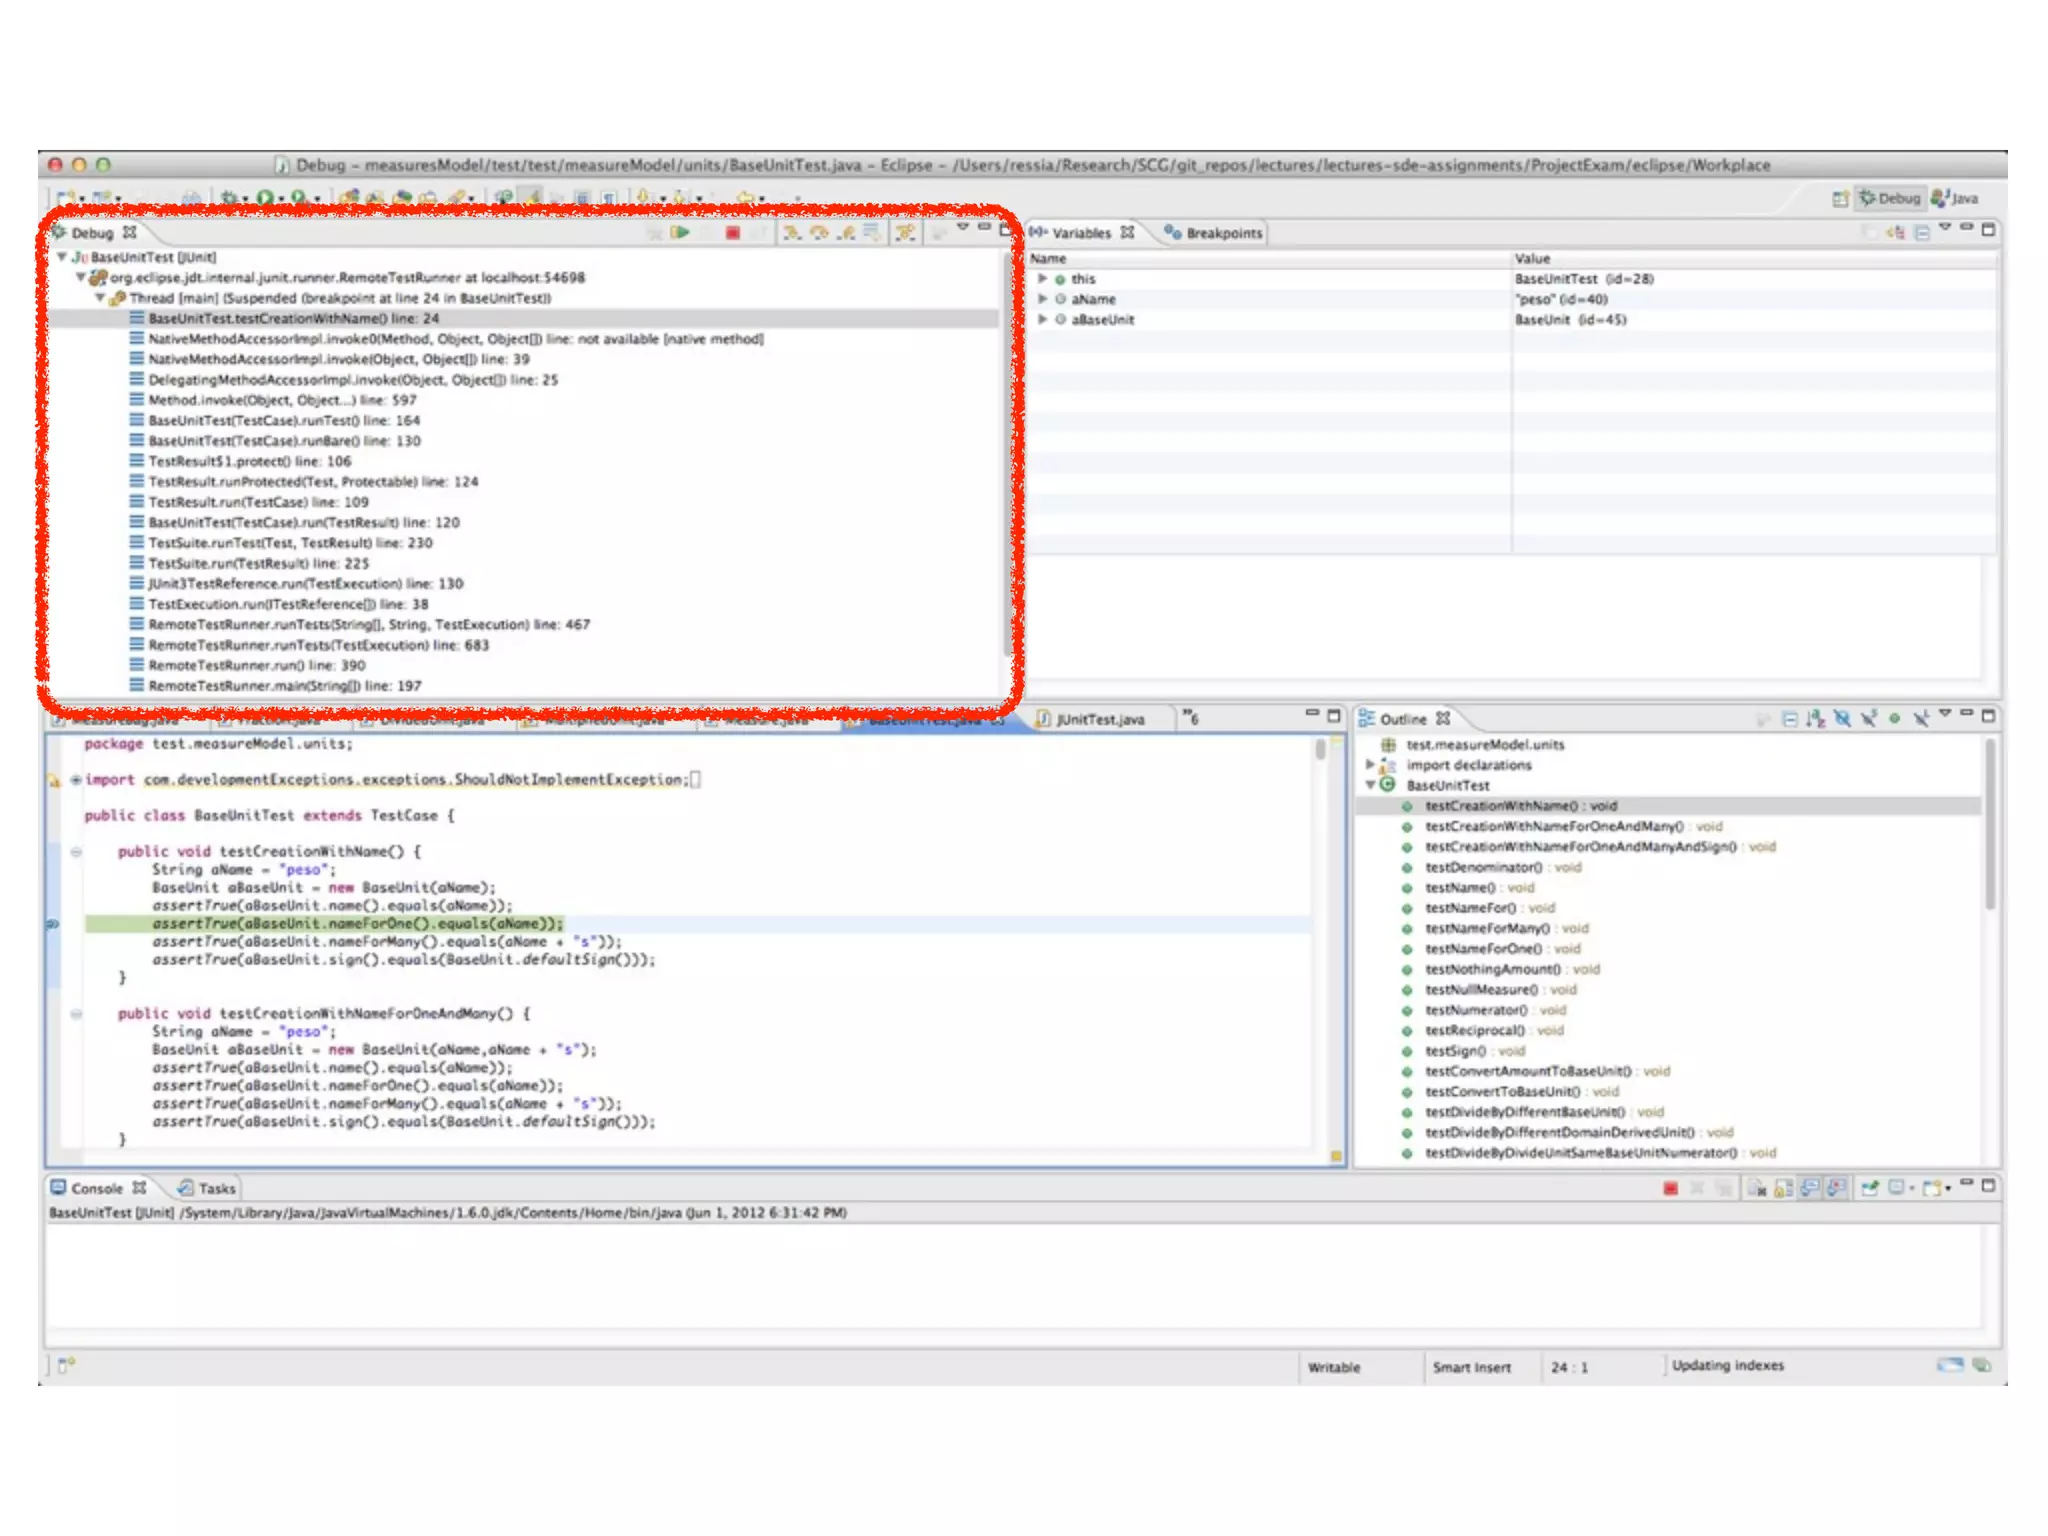Click the Clear Console icon
2048x1536 pixels.
click(x=1756, y=1188)
